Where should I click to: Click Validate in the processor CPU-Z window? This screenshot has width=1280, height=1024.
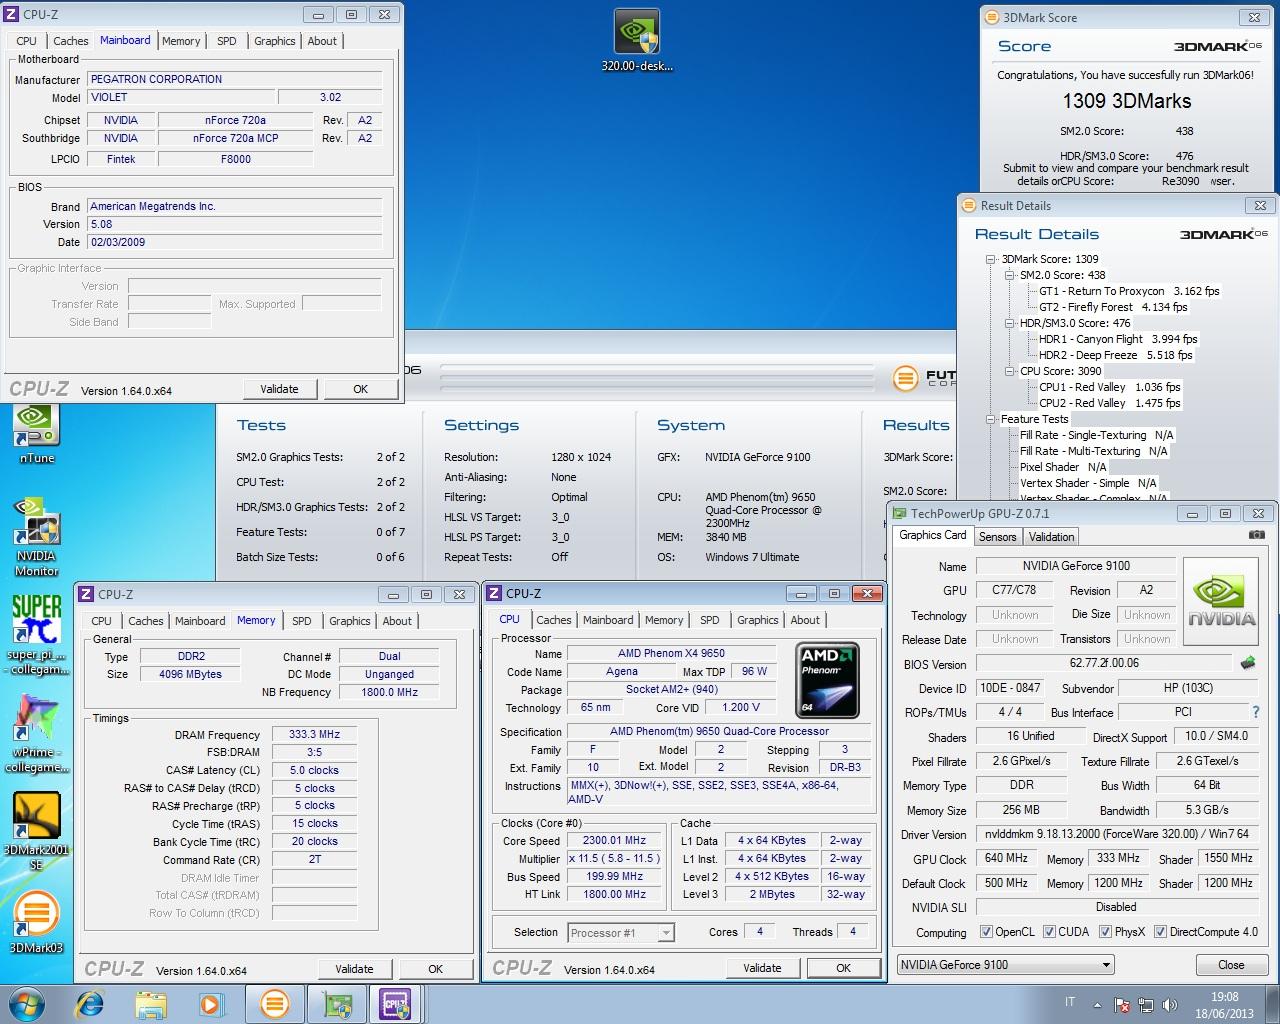point(762,968)
